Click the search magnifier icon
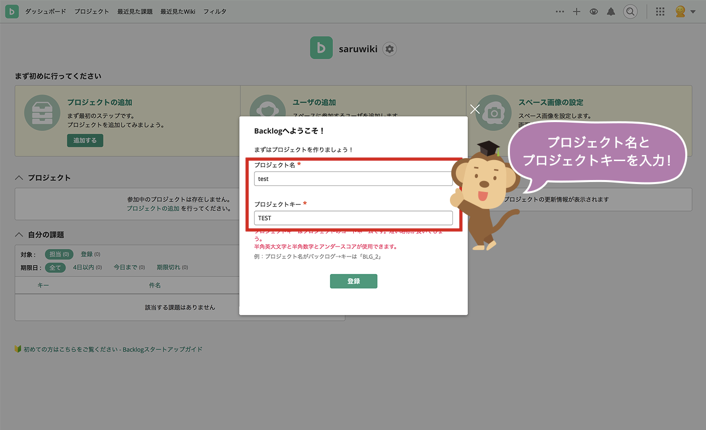Image resolution: width=706 pixels, height=430 pixels. click(630, 12)
